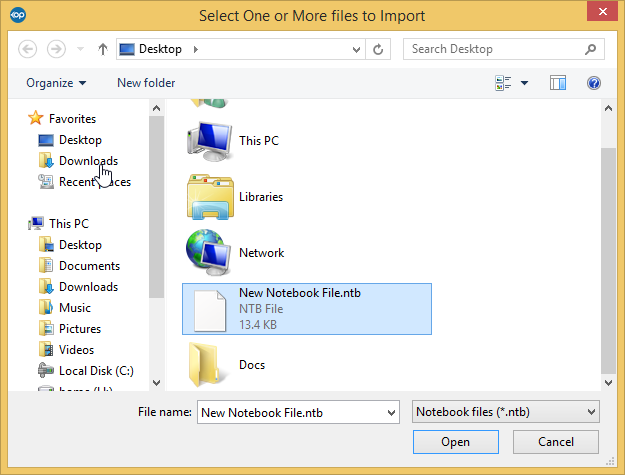This screenshot has width=625, height=475.
Task: Select the Favorites star heading
Action: pos(62,118)
